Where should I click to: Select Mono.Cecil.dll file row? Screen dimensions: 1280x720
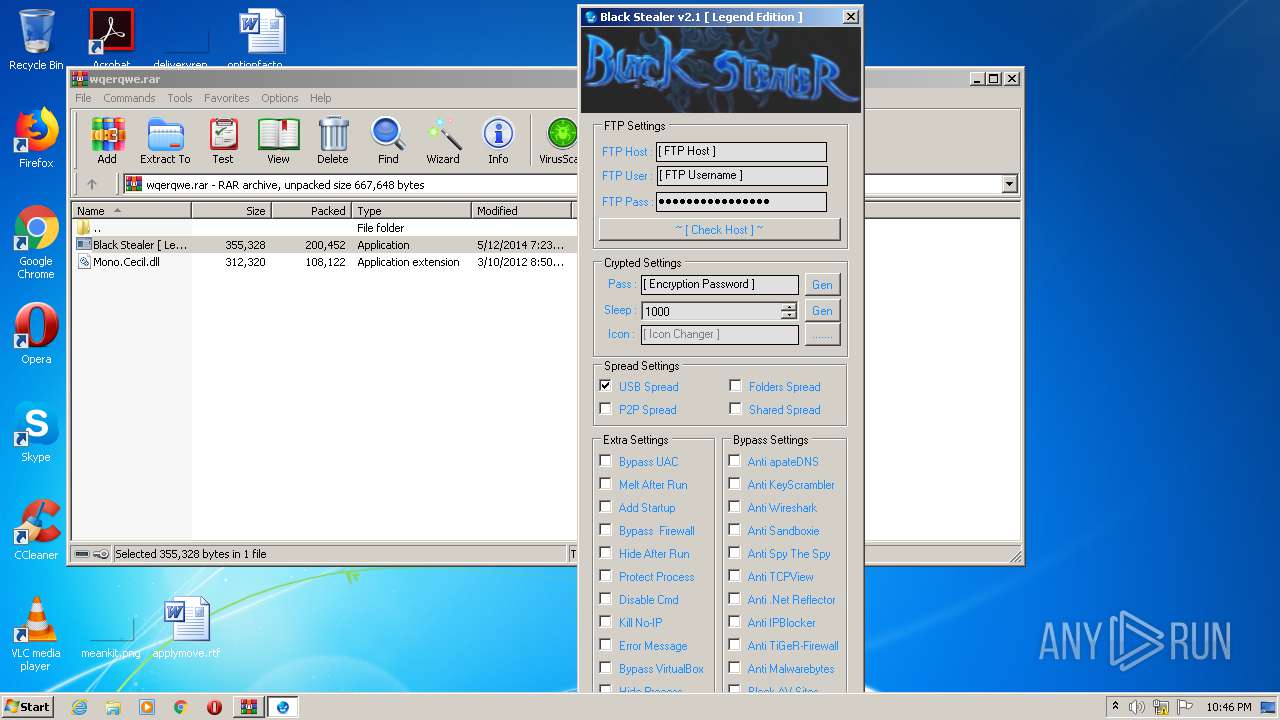tap(324, 262)
